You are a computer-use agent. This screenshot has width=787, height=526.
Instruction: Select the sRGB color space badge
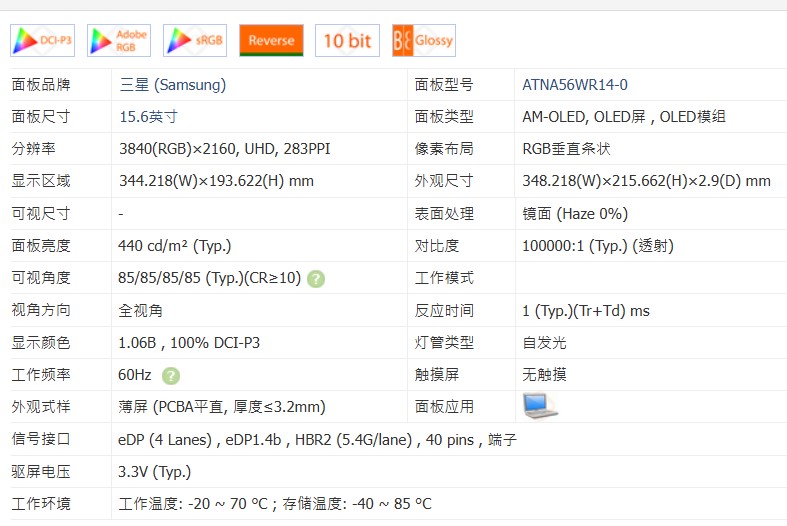coord(195,40)
